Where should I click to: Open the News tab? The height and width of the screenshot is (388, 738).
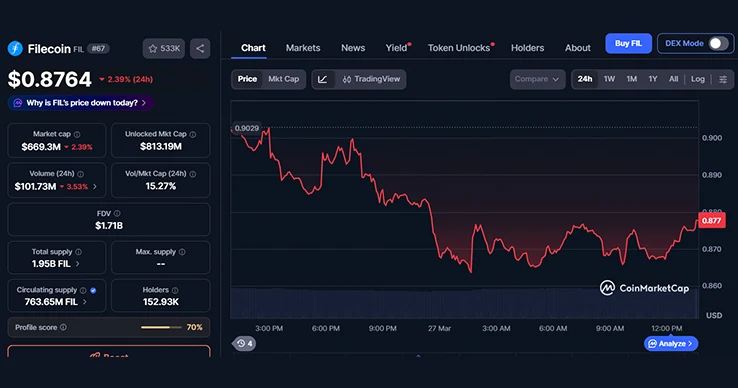tap(353, 48)
